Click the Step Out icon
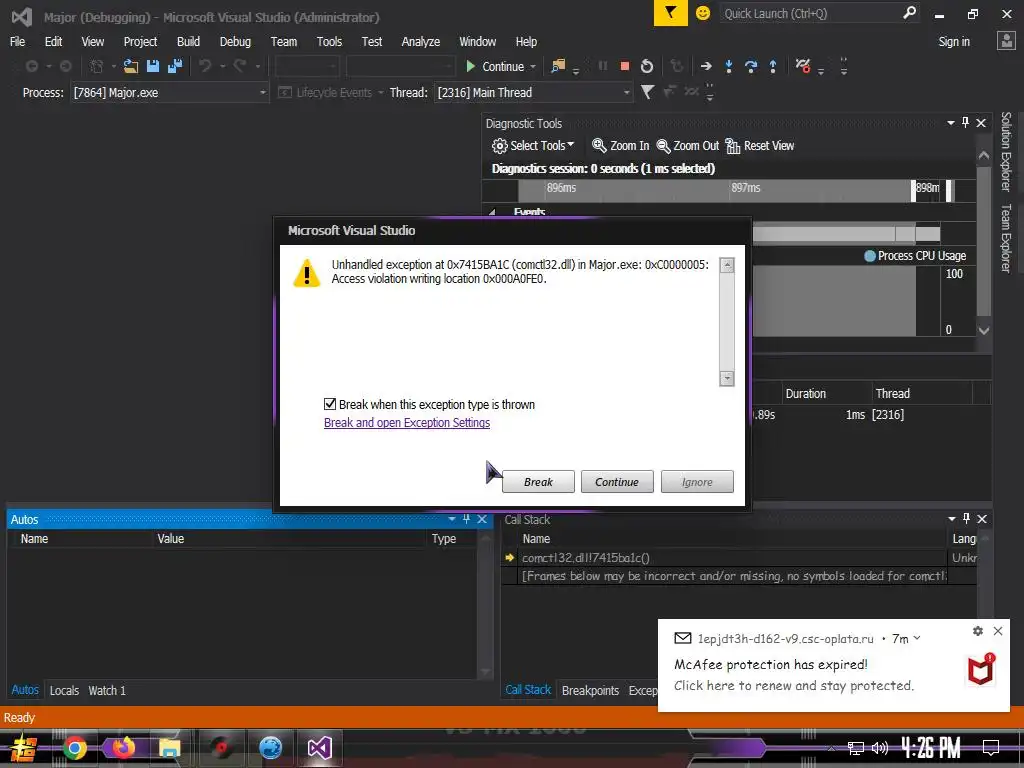The width and height of the screenshot is (1024, 768). click(x=773, y=66)
